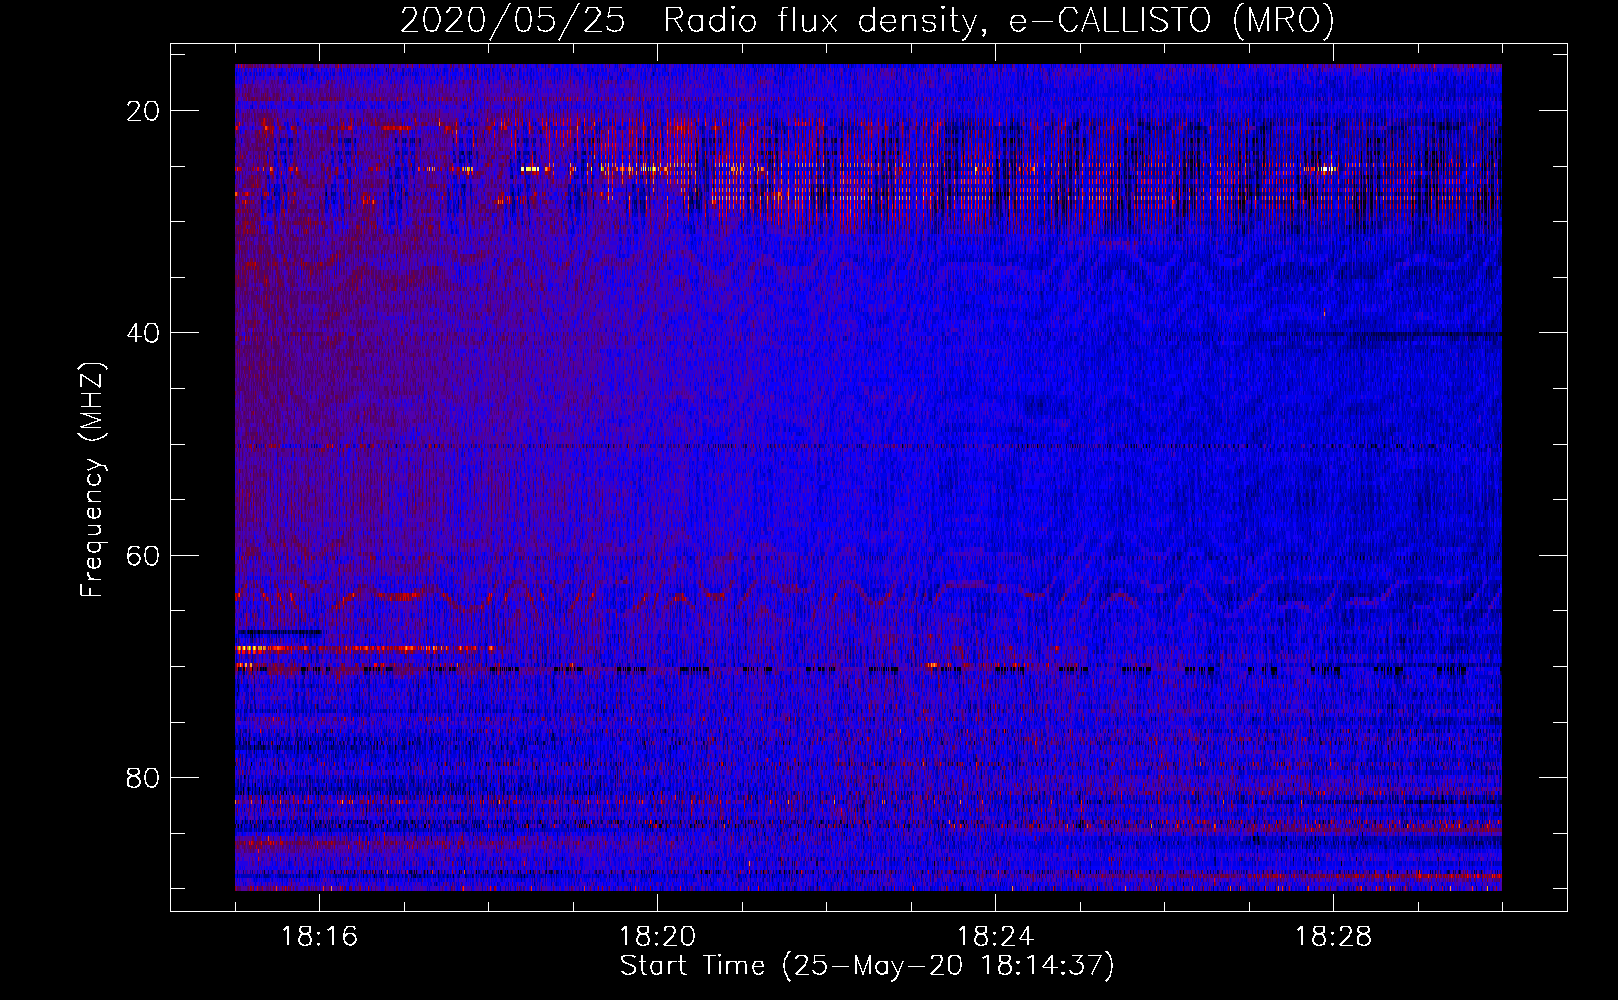Click the 80 MHz frequency tick label
Image resolution: width=1618 pixels, height=1000 pixels.
(x=143, y=778)
